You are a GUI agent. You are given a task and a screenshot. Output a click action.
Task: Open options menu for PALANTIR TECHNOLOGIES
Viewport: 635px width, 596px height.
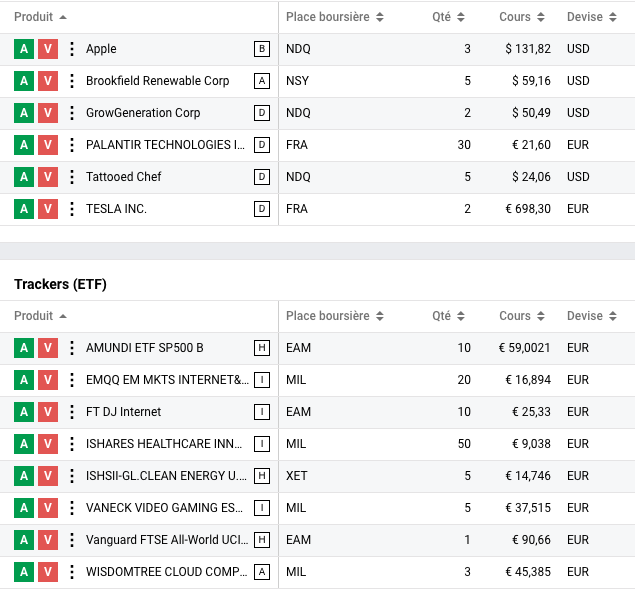(71, 145)
